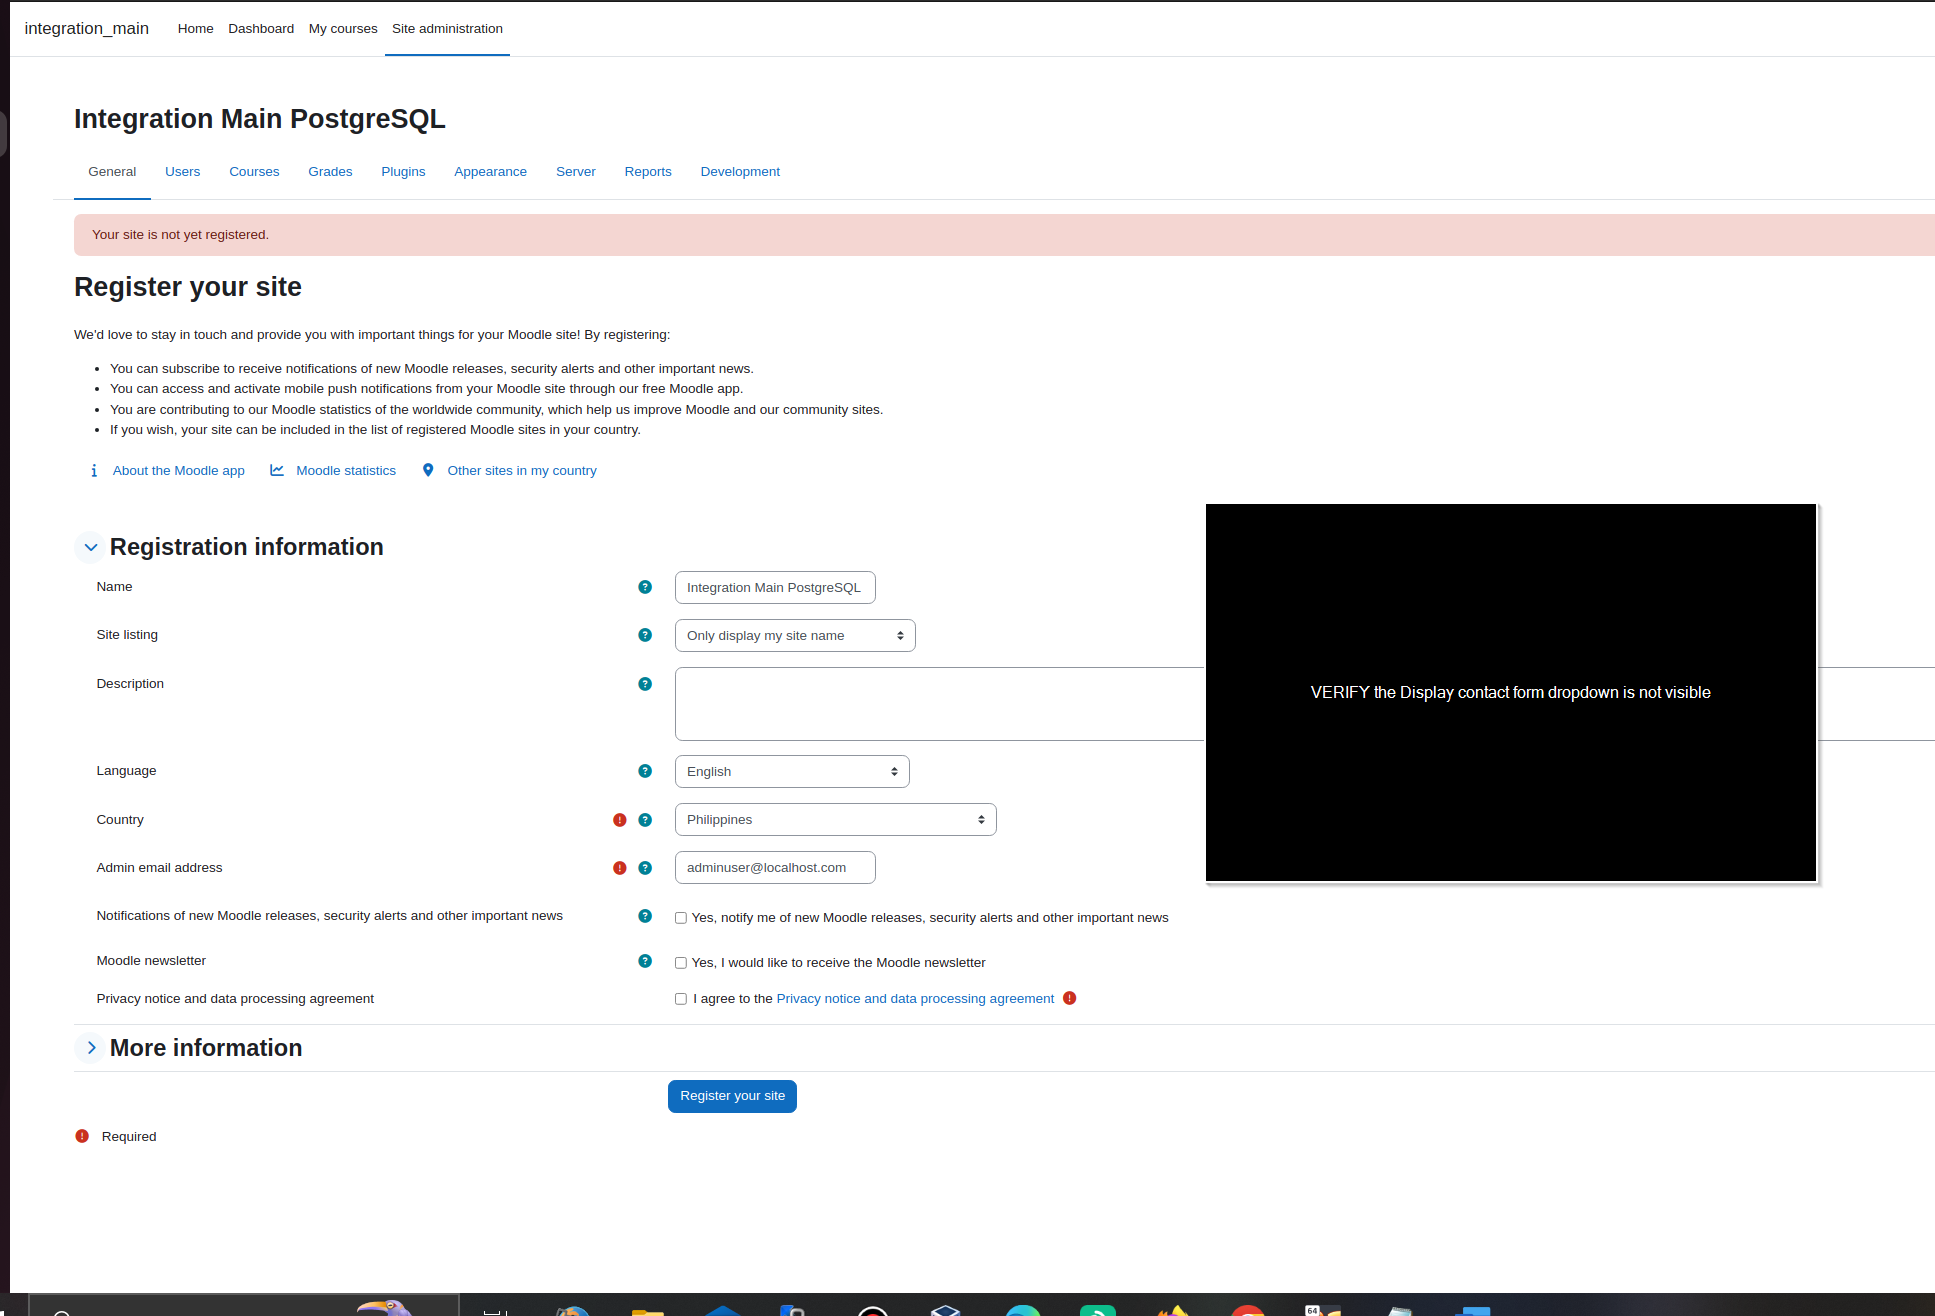Screen dimensions: 1935x1316
Task: Click into the Description text area
Action: coord(939,704)
